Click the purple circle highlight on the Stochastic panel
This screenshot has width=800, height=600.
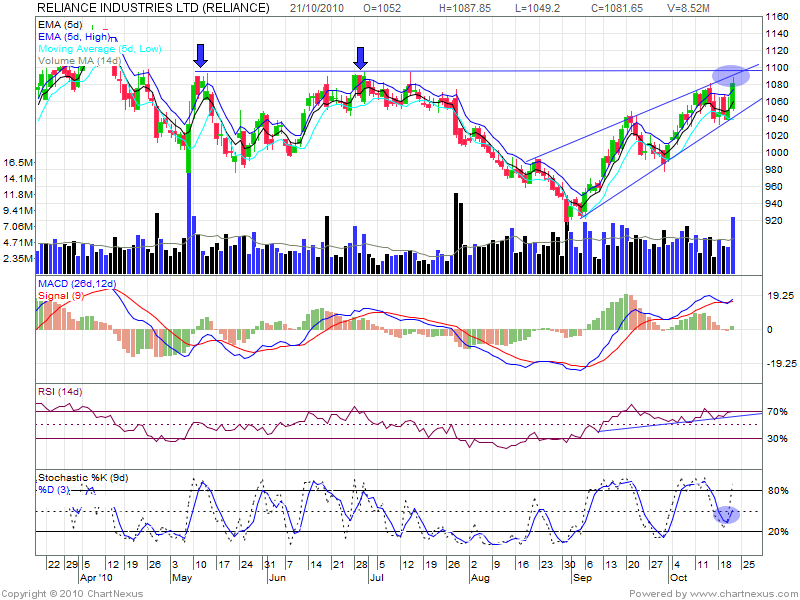click(727, 515)
